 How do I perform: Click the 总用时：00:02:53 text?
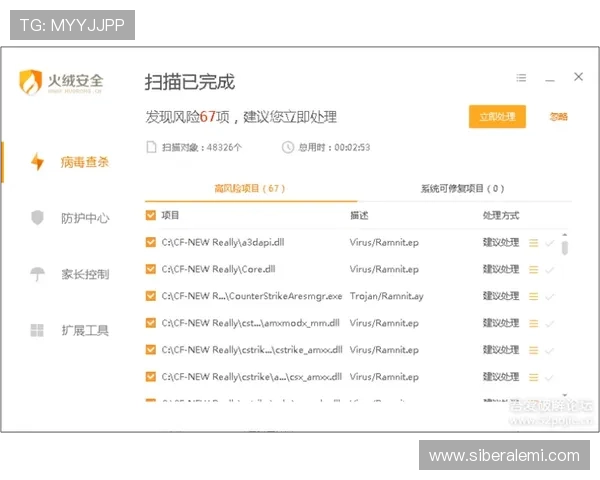point(334,147)
